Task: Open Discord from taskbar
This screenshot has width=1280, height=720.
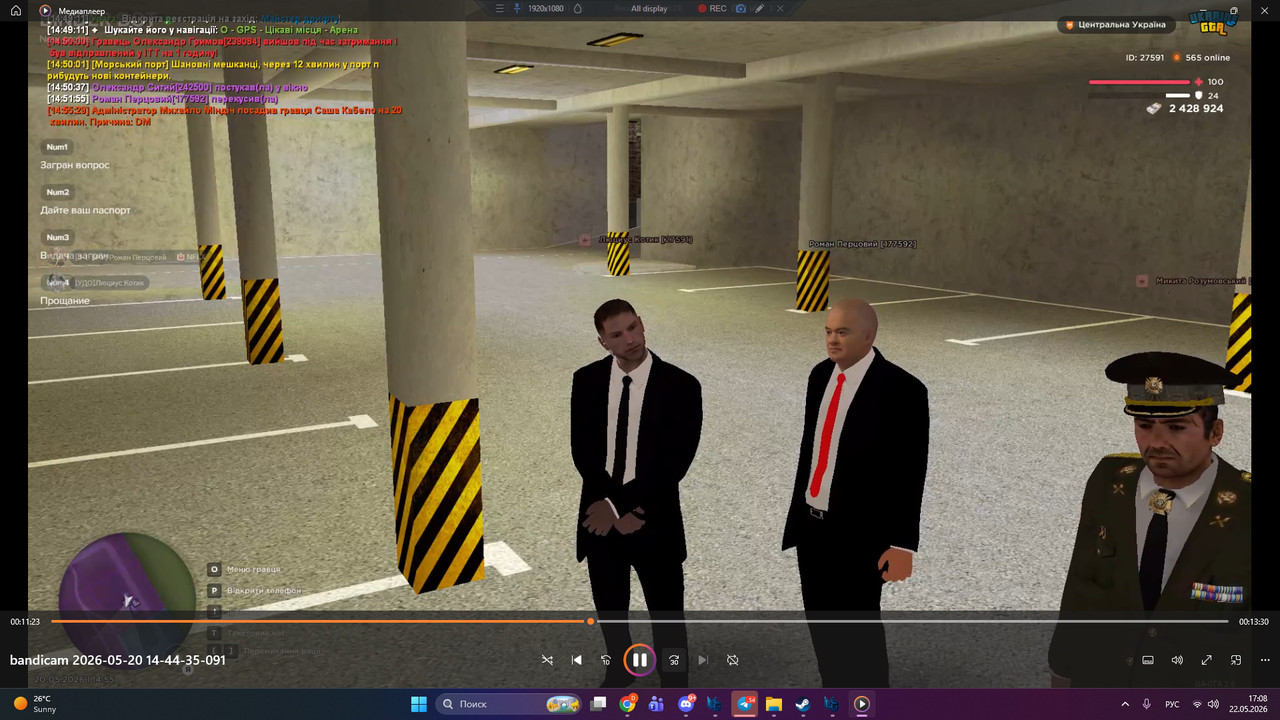Action: (x=686, y=704)
